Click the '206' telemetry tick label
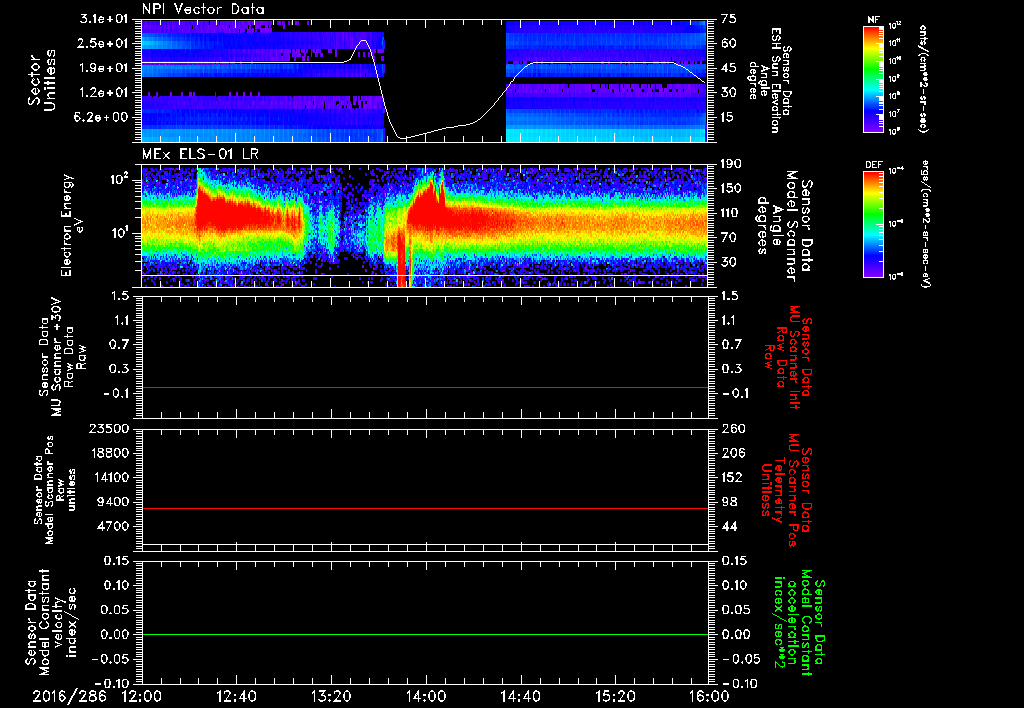The width and height of the screenshot is (1024, 708). pyautogui.click(x=732, y=453)
